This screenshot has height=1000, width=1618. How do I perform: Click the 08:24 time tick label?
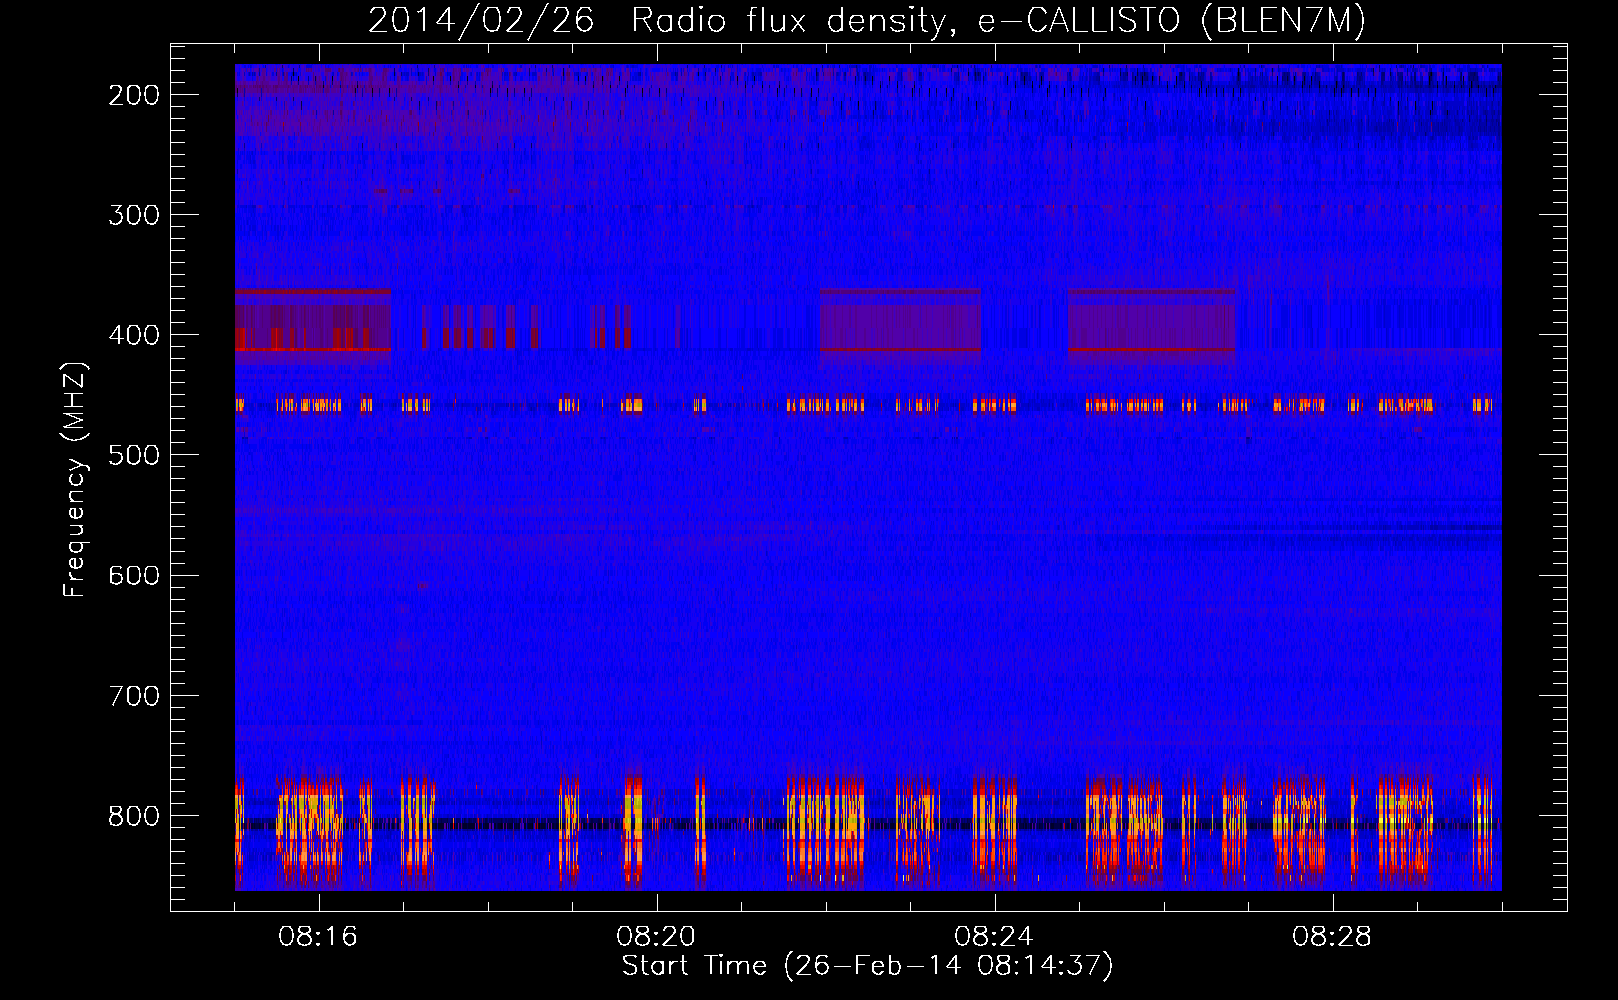[994, 937]
